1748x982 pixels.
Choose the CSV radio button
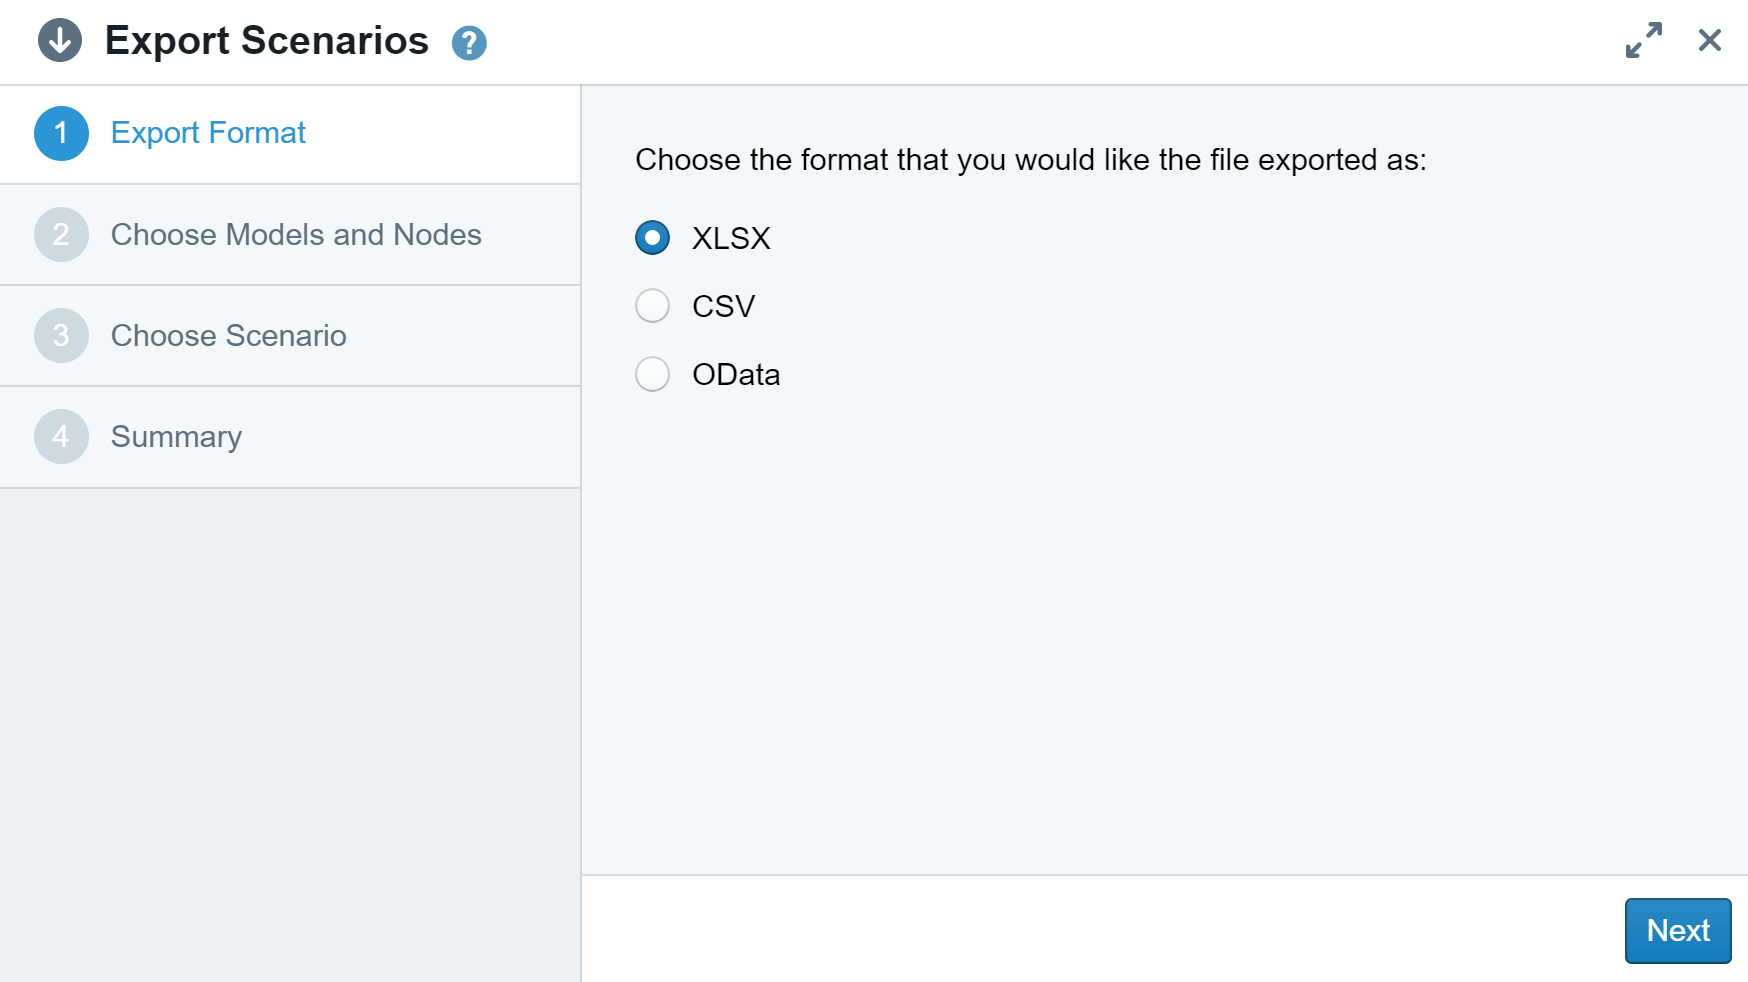click(x=653, y=306)
